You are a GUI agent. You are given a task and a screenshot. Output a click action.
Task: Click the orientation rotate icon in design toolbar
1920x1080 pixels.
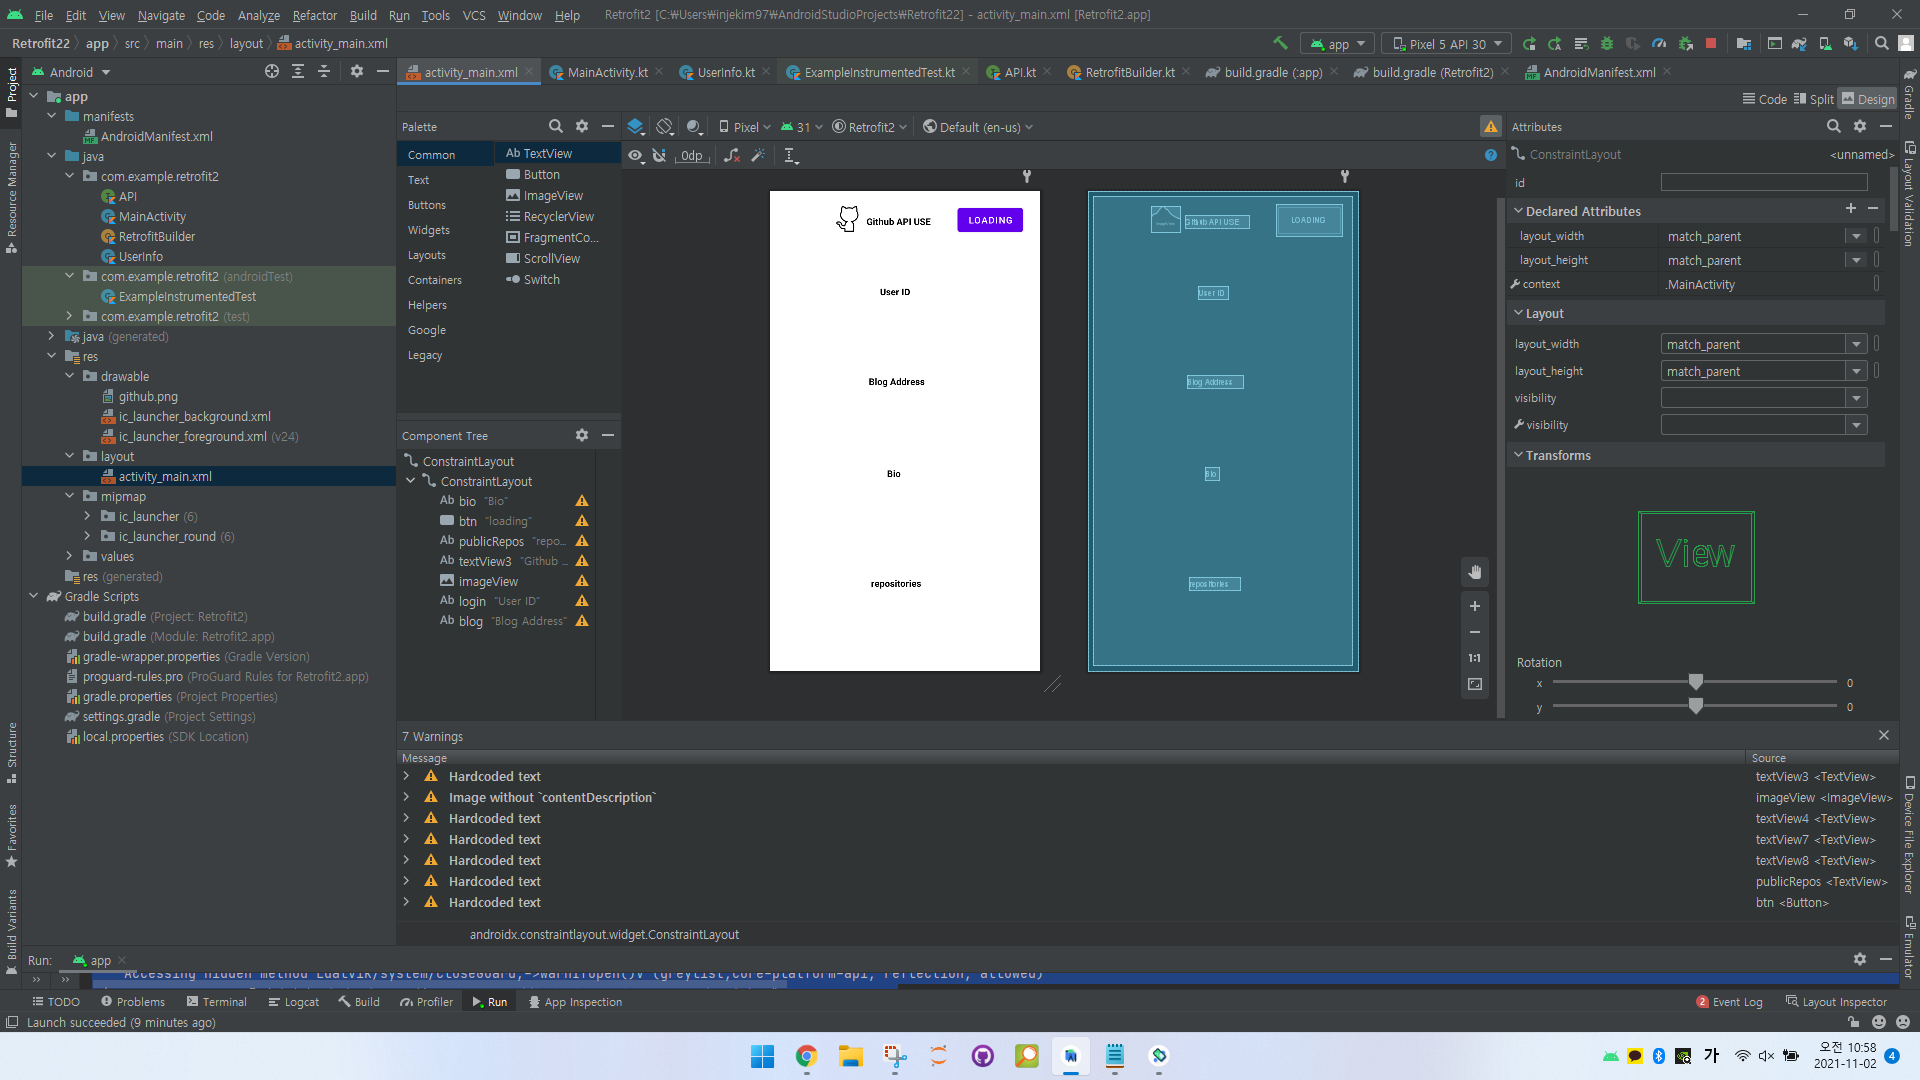pyautogui.click(x=664, y=127)
